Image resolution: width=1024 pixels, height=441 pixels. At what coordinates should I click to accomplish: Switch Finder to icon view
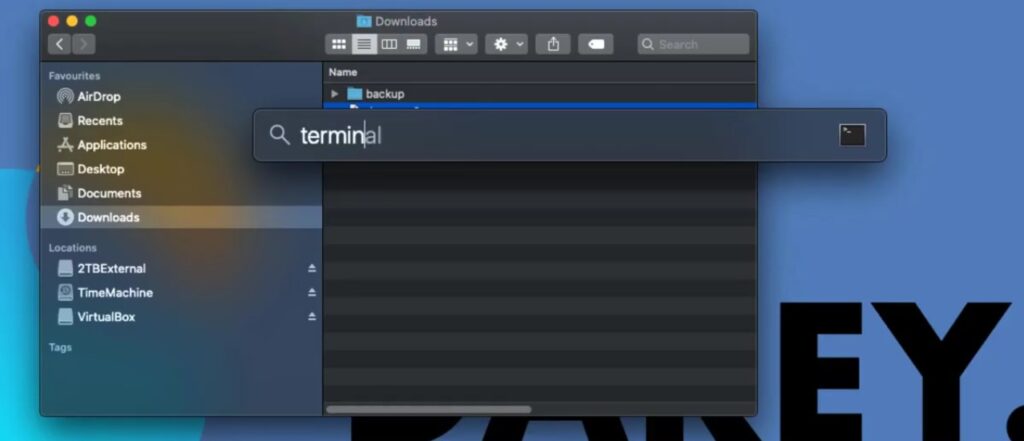click(338, 44)
